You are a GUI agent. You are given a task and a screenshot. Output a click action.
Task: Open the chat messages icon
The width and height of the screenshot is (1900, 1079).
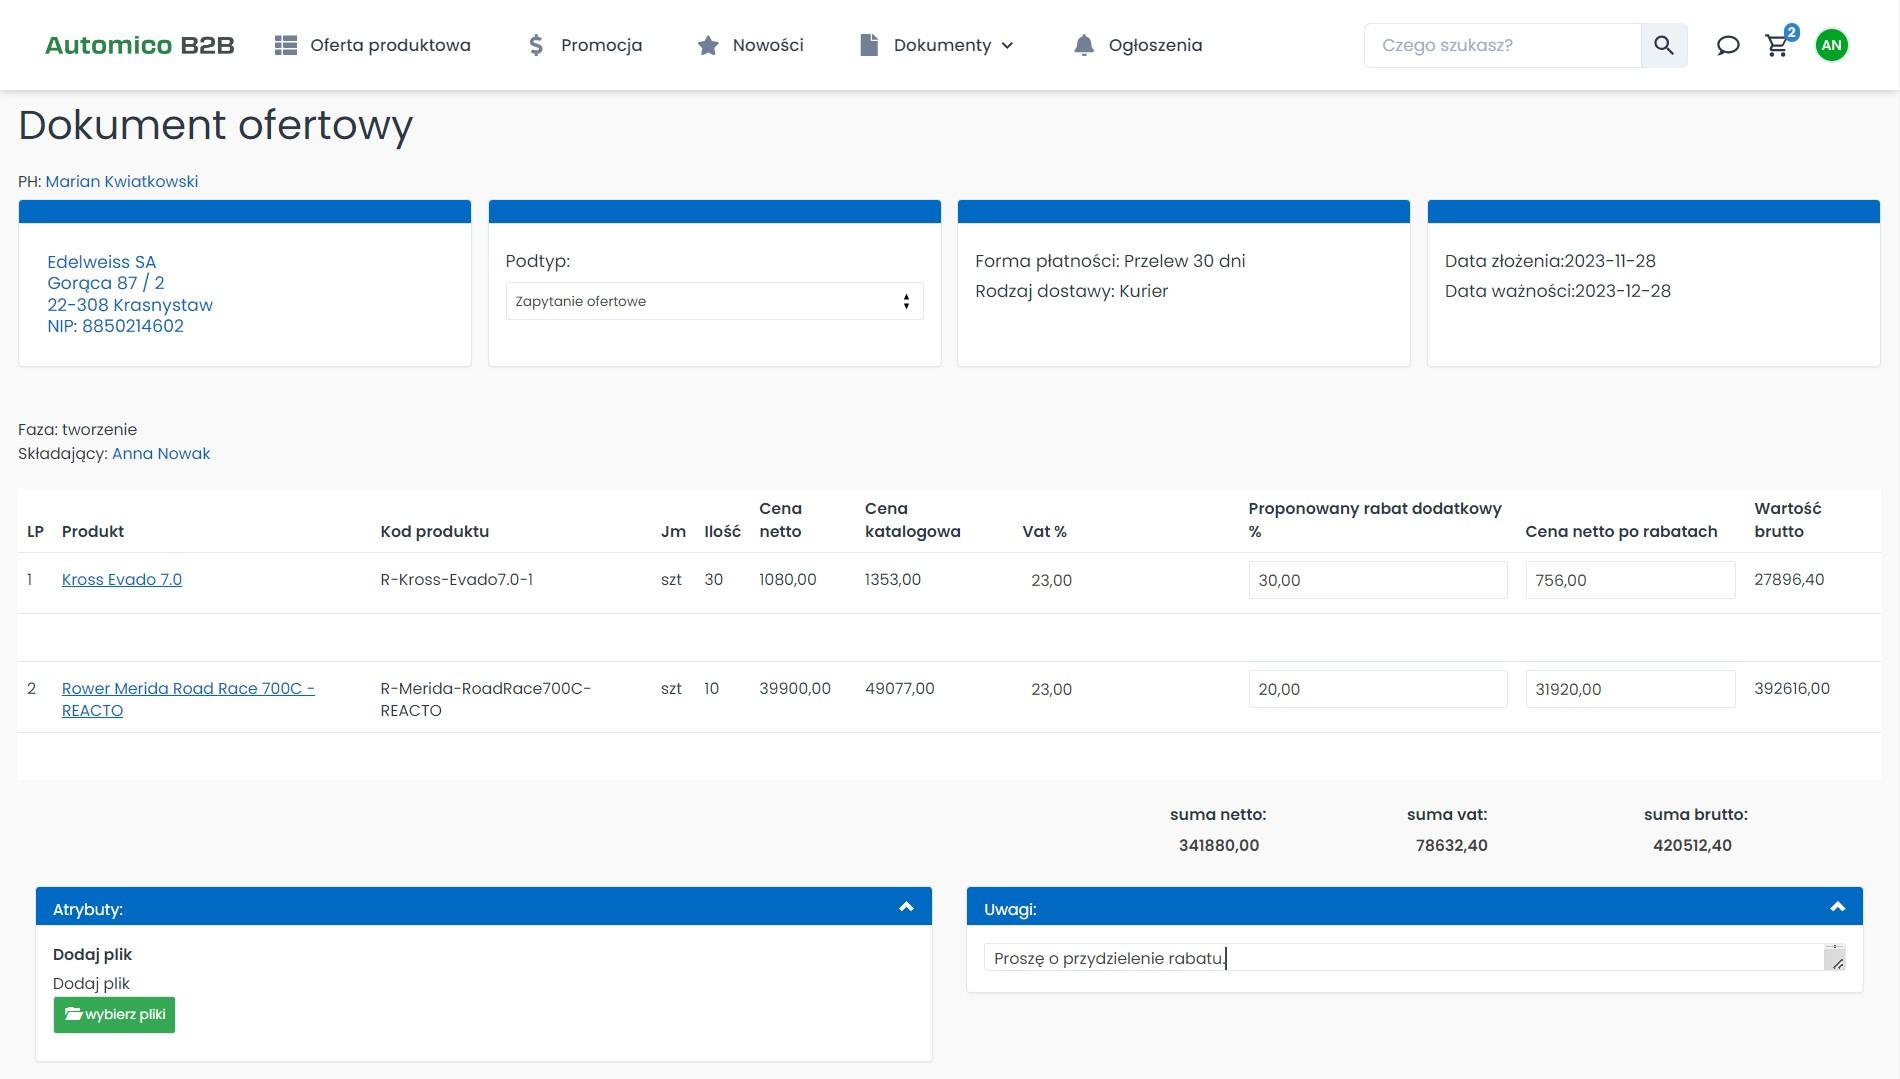tap(1727, 45)
